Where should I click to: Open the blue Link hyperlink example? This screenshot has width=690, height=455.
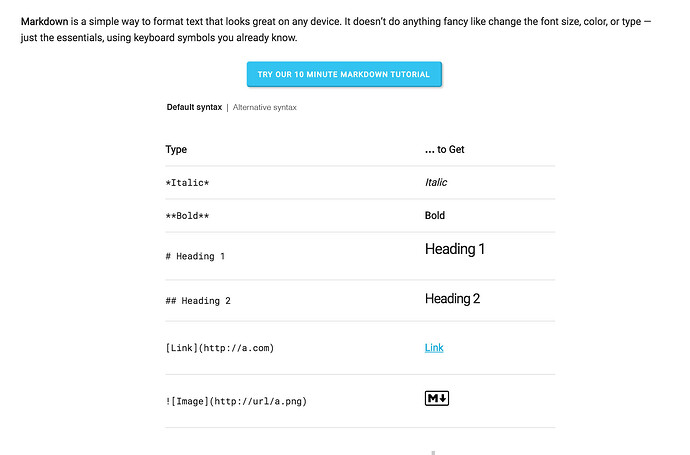[434, 348]
